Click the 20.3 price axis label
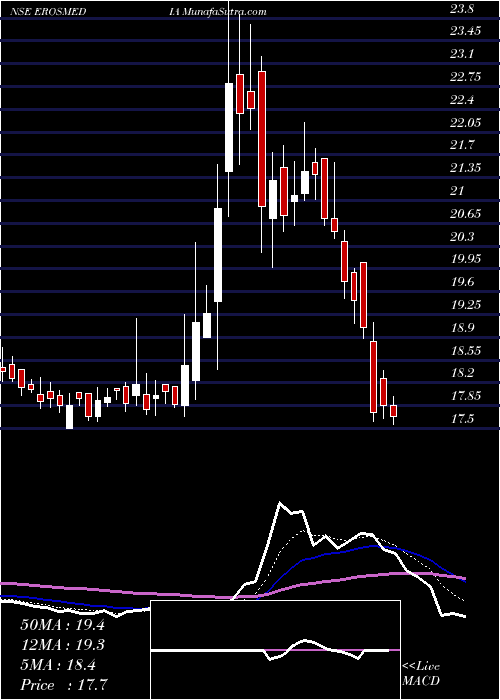Image resolution: width=500 pixels, height=700 pixels. point(462,236)
